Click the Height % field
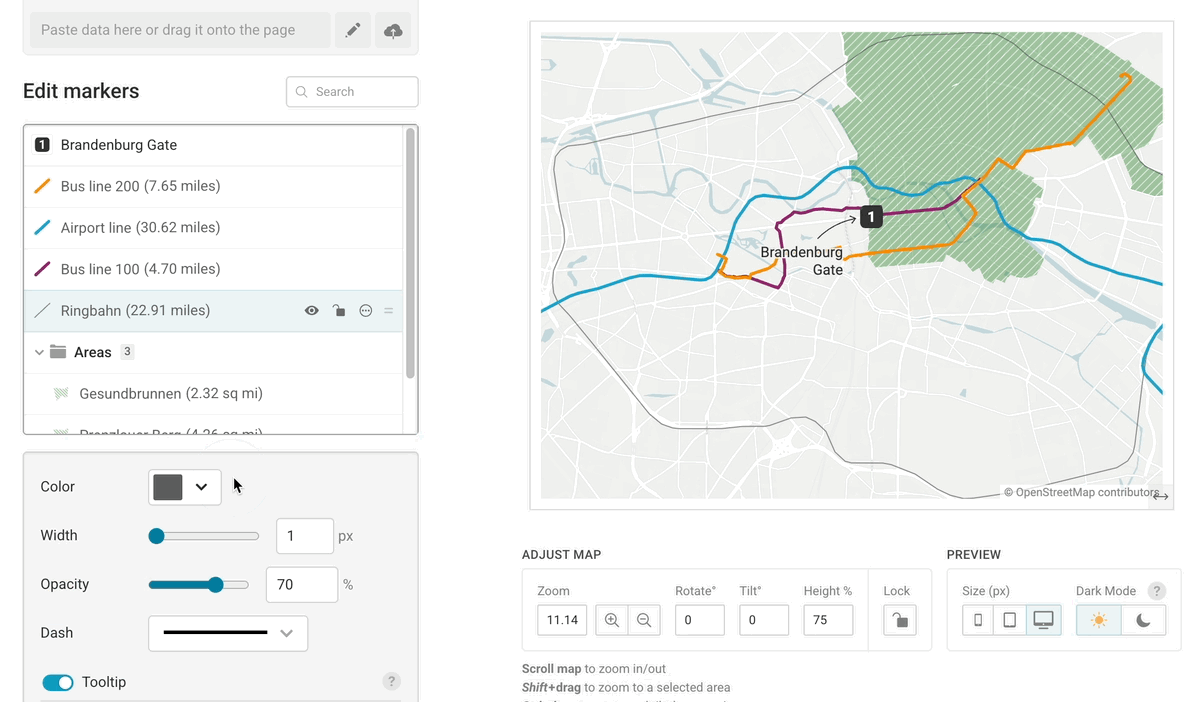Image resolution: width=1200 pixels, height=702 pixels. [828, 620]
